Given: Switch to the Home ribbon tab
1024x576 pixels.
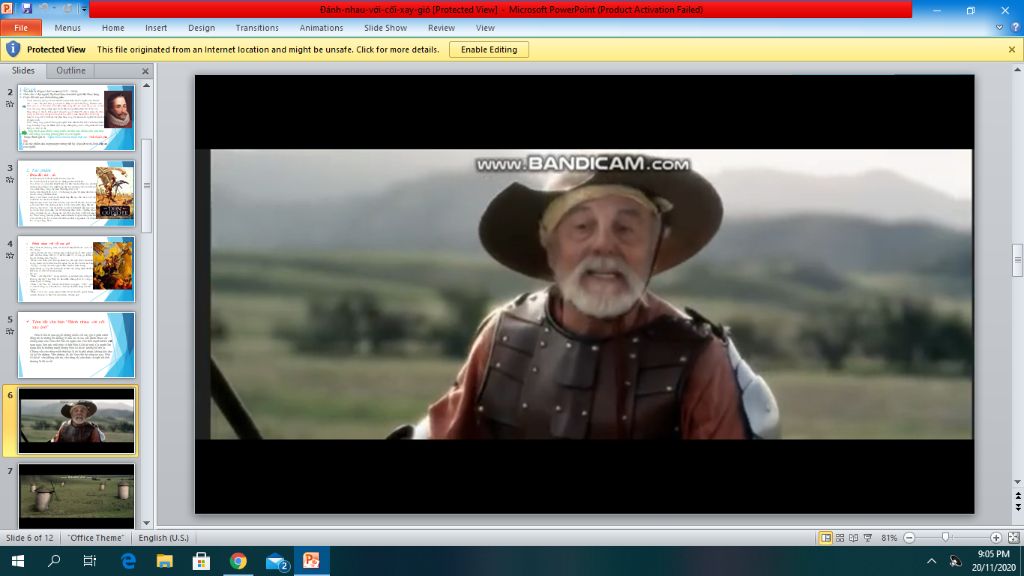Looking at the screenshot, I should point(113,27).
